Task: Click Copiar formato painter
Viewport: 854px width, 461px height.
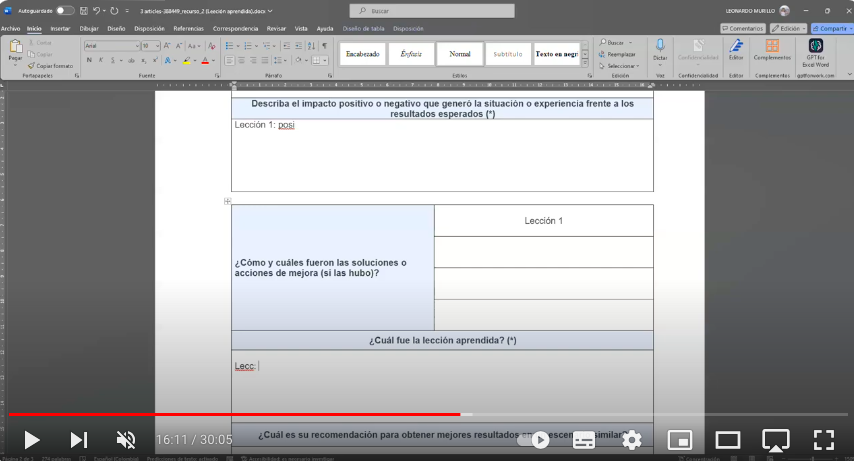Action: click(x=55, y=65)
